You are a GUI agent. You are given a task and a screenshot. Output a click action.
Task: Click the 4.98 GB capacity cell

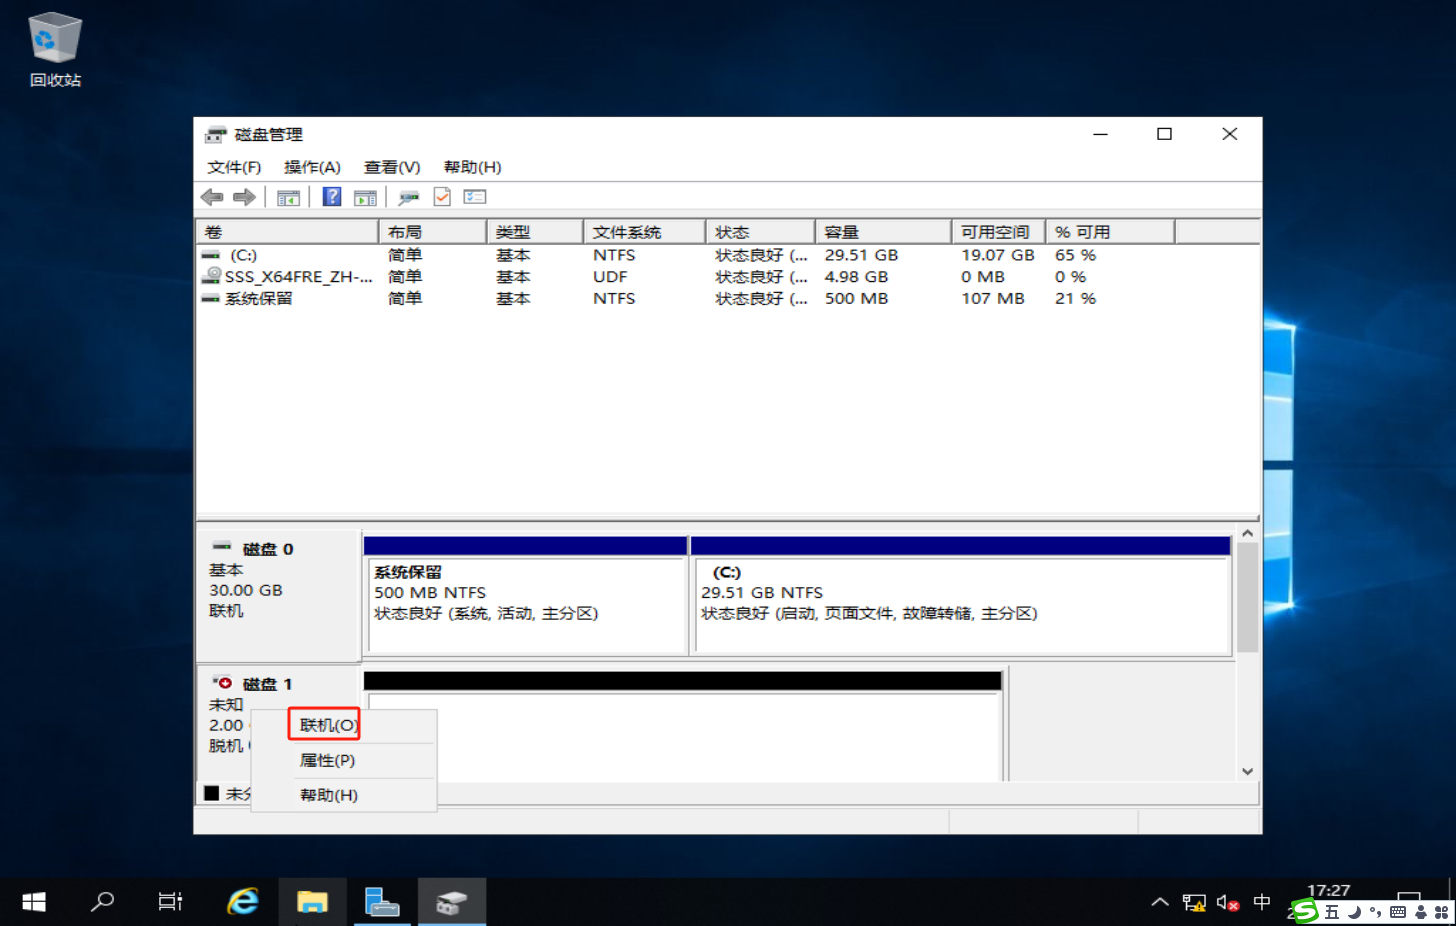coord(856,277)
